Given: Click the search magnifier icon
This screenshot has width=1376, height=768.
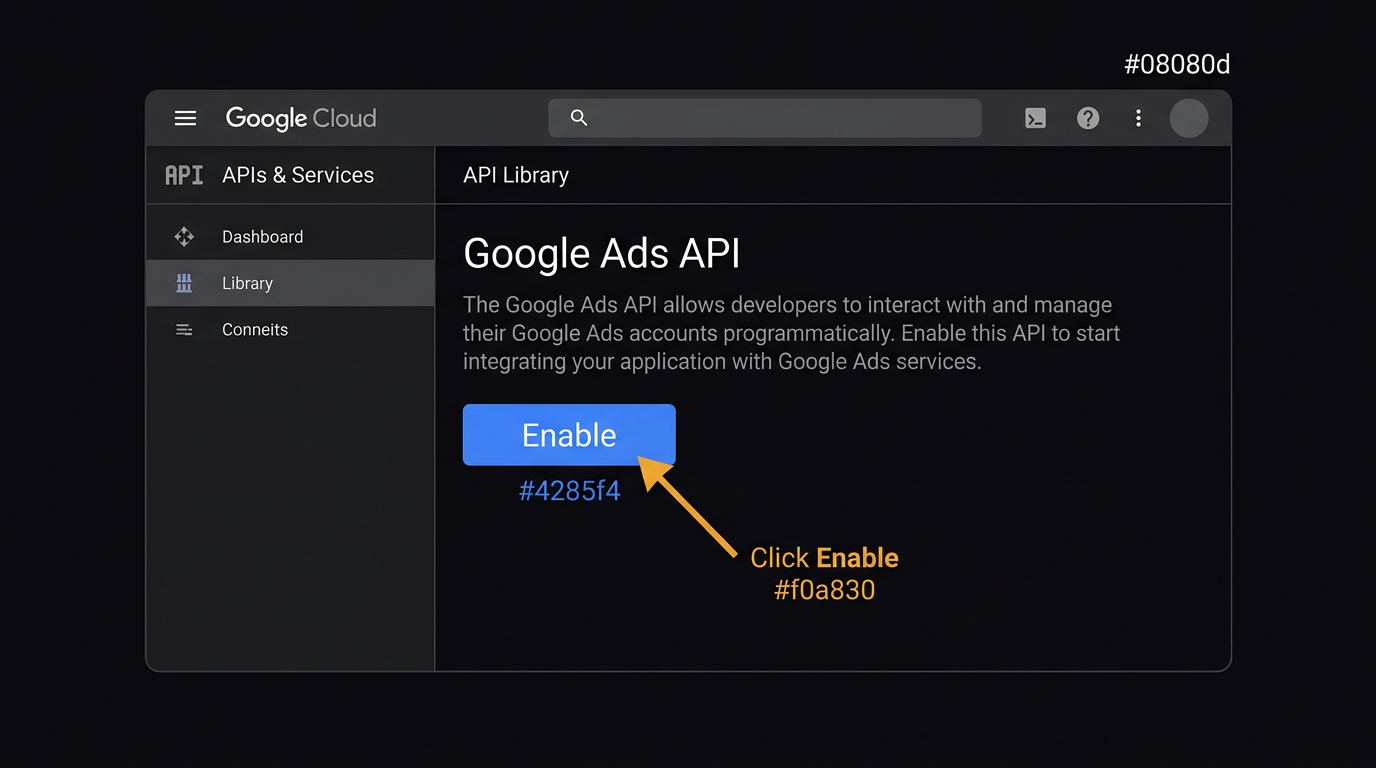Looking at the screenshot, I should [578, 118].
